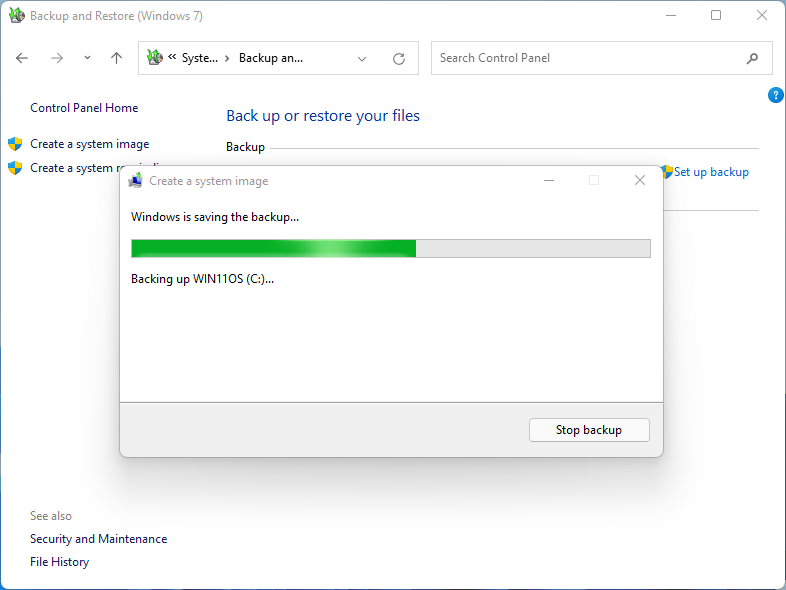Open Control Panel Home link
The width and height of the screenshot is (786, 590).
(84, 108)
